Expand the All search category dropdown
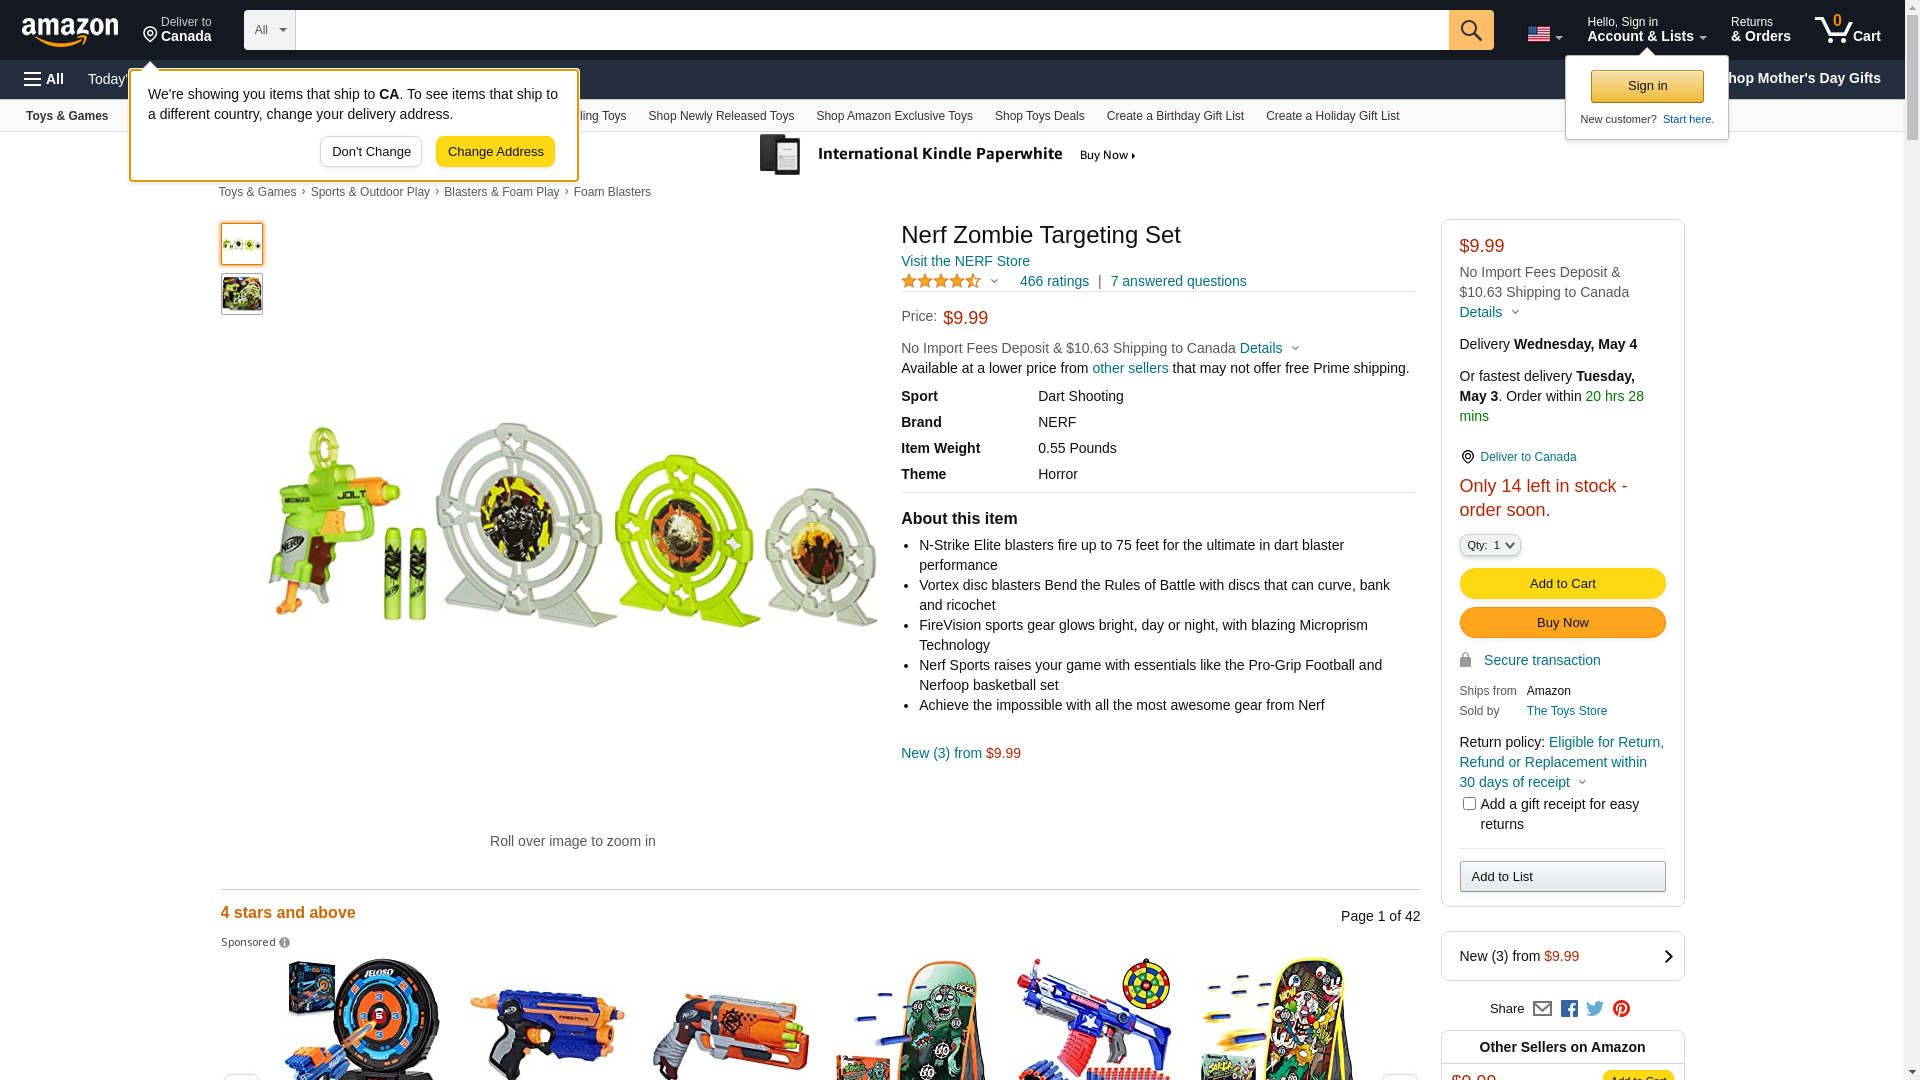 (x=270, y=30)
